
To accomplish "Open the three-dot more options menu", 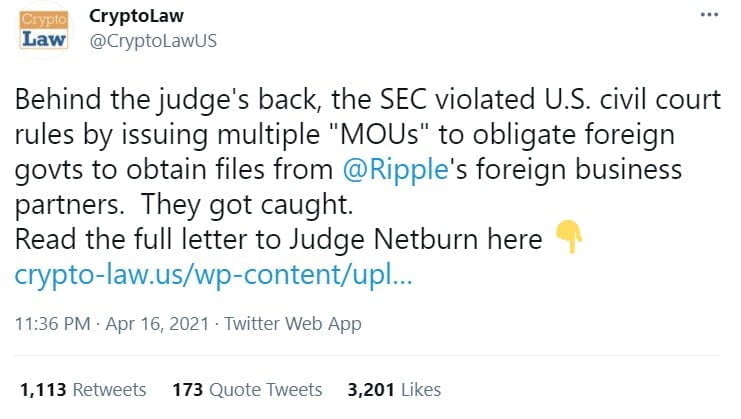I will pyautogui.click(x=709, y=19).
